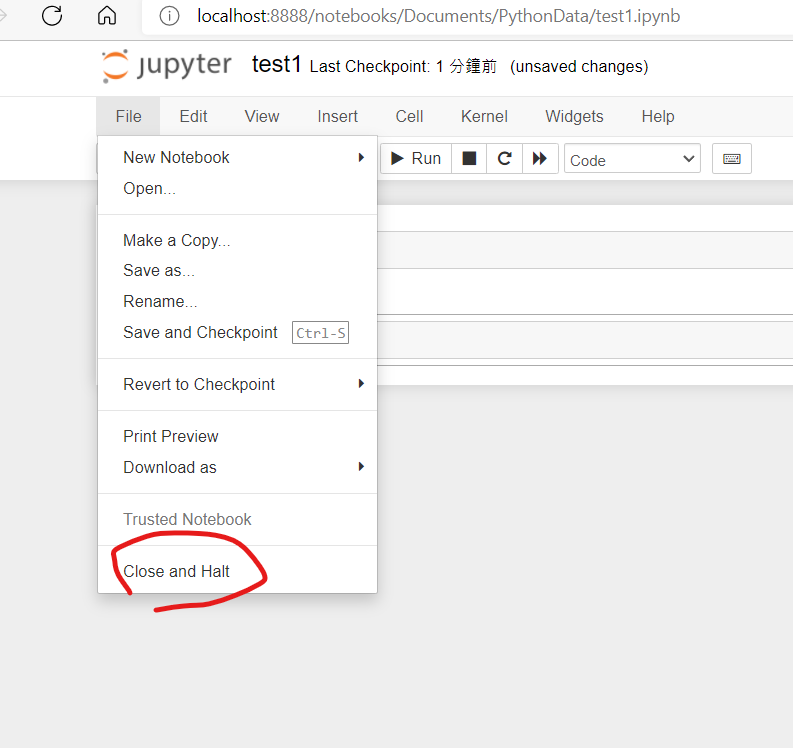Screen dimensions: 793x748
Task: Open the command palette keyboard icon
Action: [x=732, y=159]
